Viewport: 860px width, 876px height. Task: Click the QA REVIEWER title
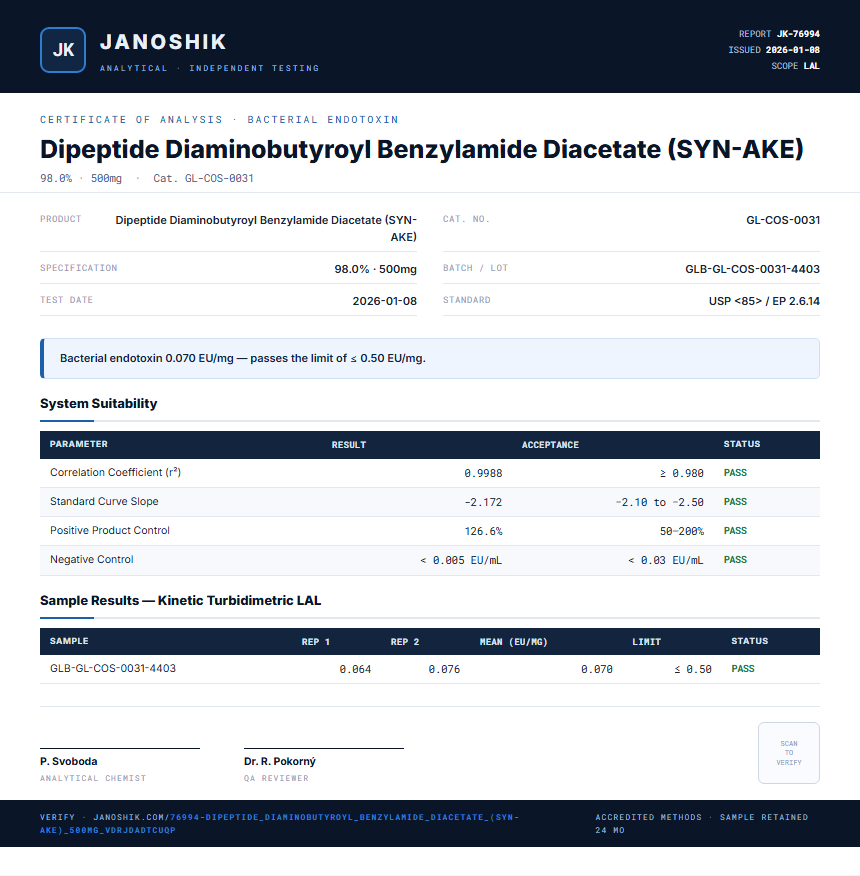276,778
